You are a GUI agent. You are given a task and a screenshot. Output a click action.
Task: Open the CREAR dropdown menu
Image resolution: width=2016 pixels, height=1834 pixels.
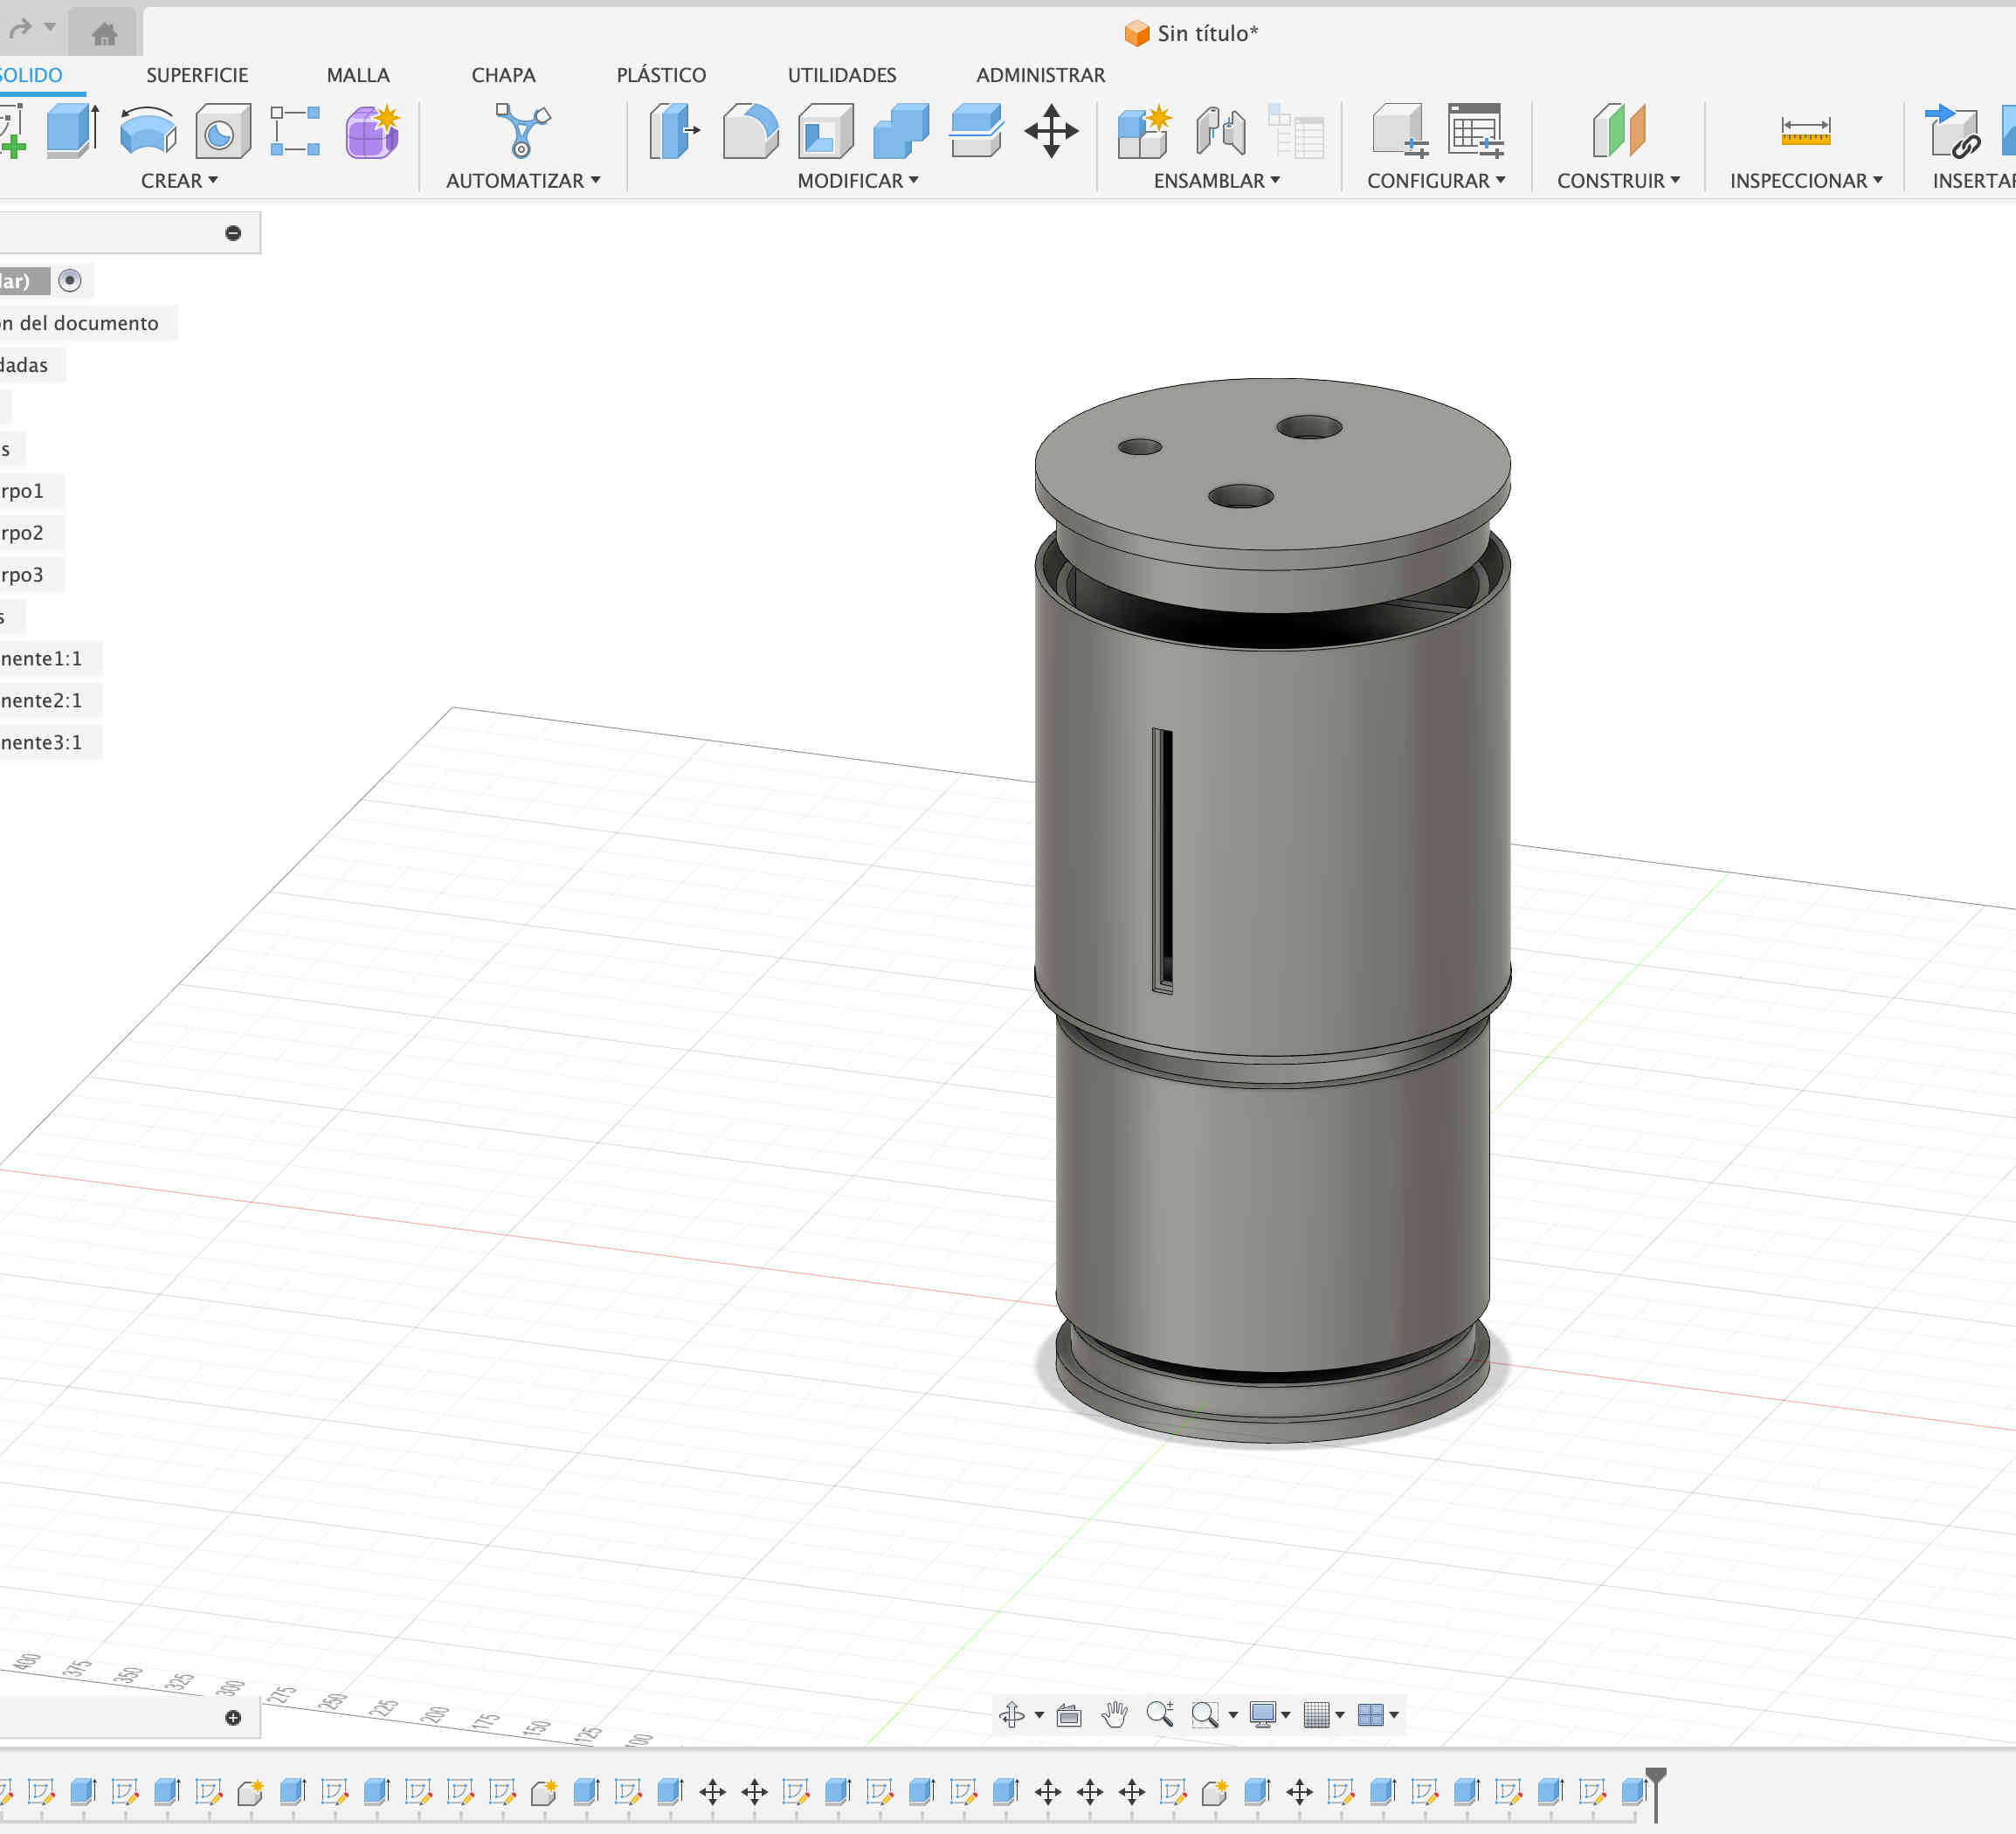[179, 180]
